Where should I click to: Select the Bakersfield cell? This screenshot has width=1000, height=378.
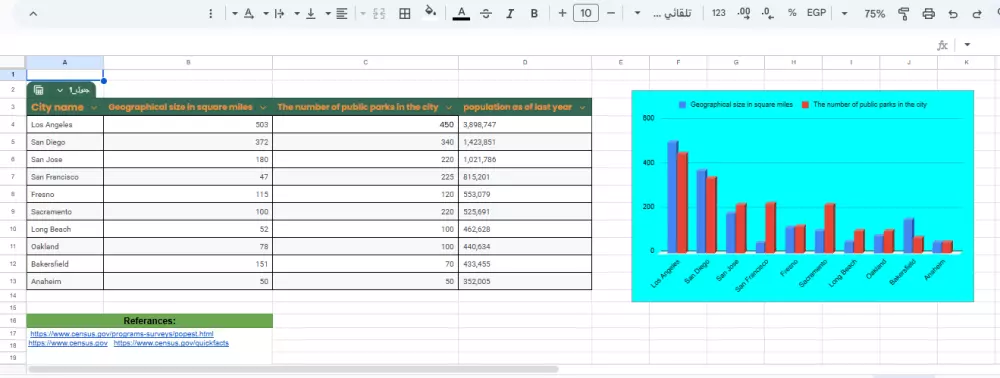65,263
